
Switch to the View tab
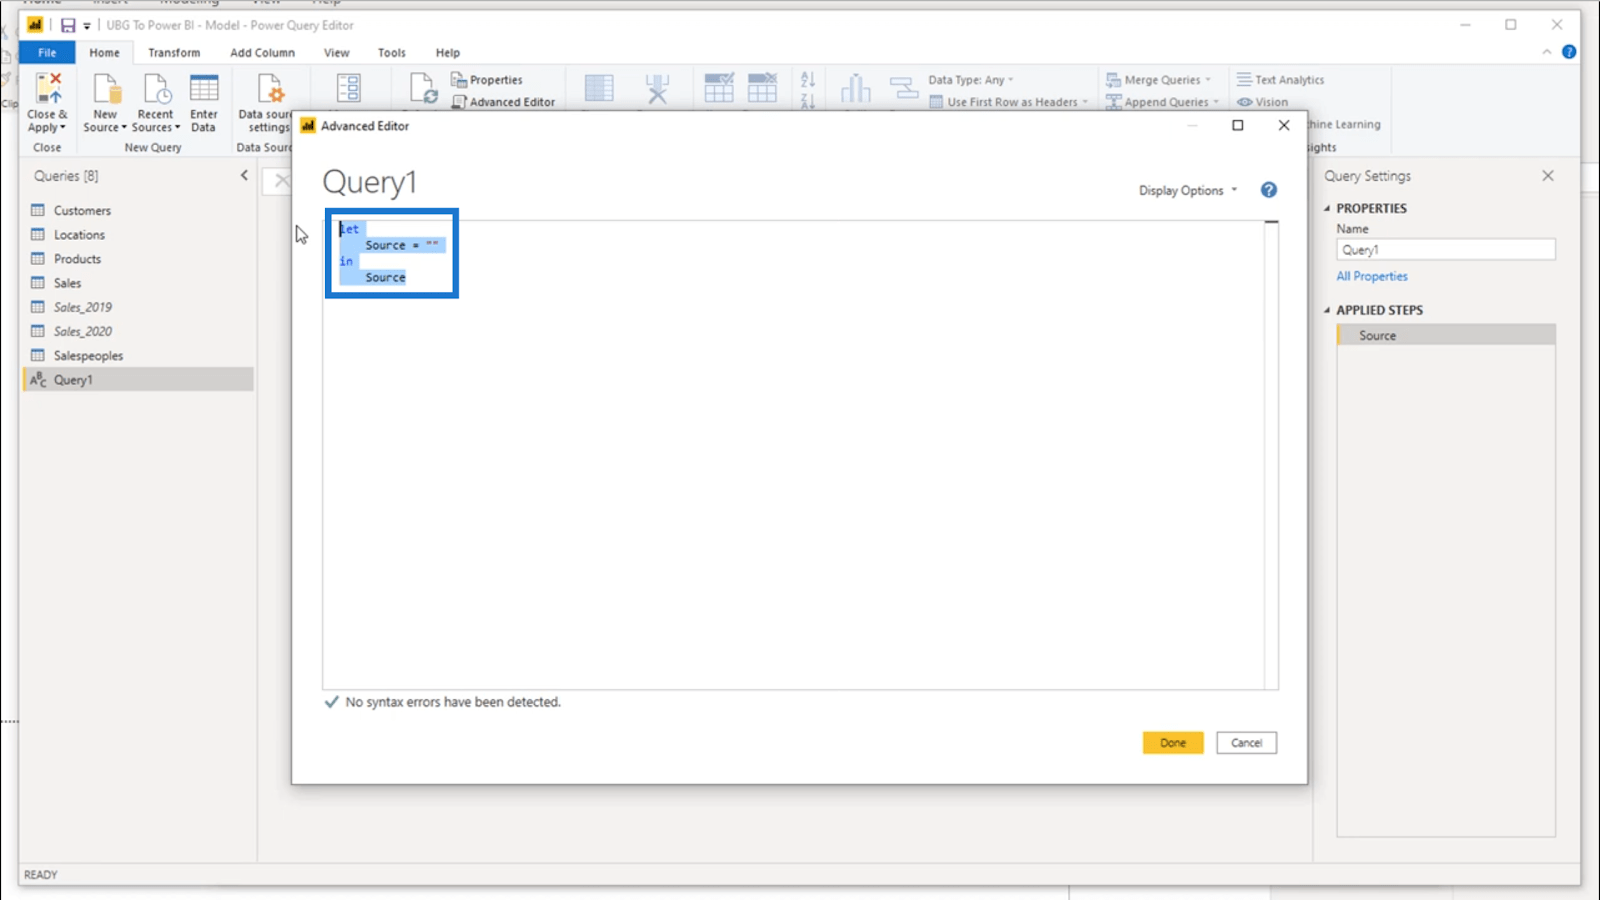tap(337, 53)
